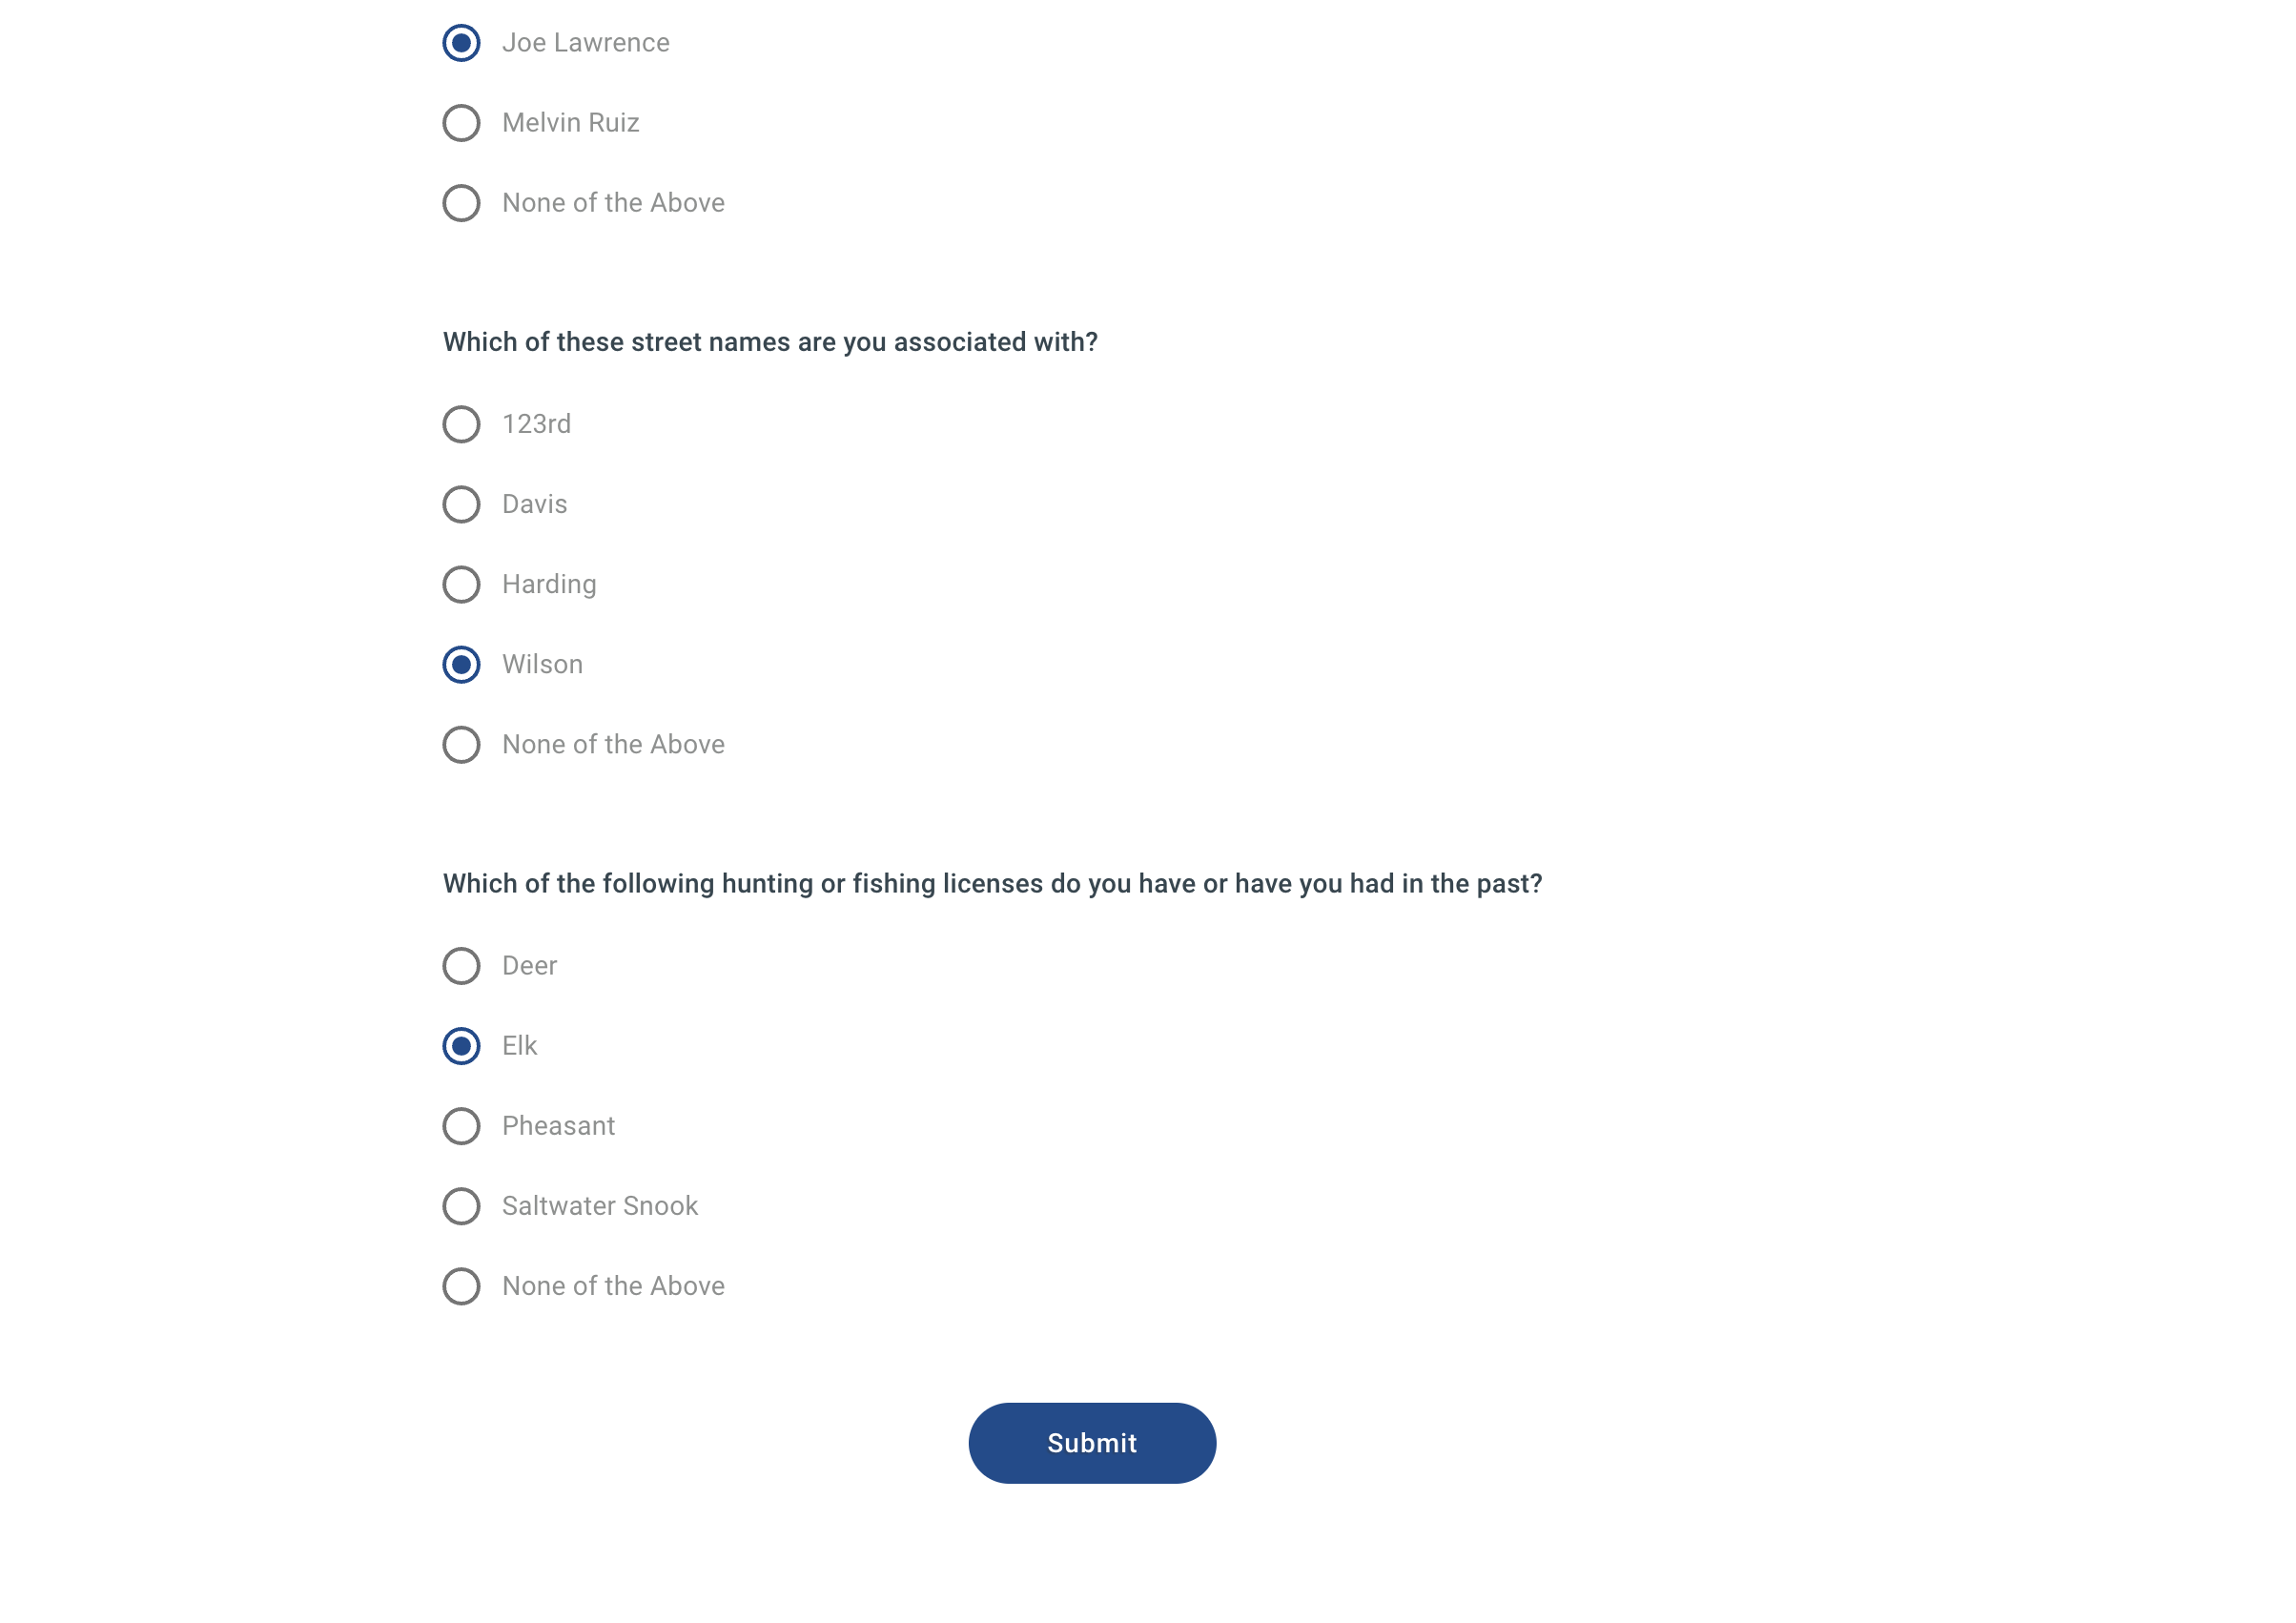This screenshot has height=1623, width=2296.
Task: Click the Elk option label
Action: coord(519,1046)
